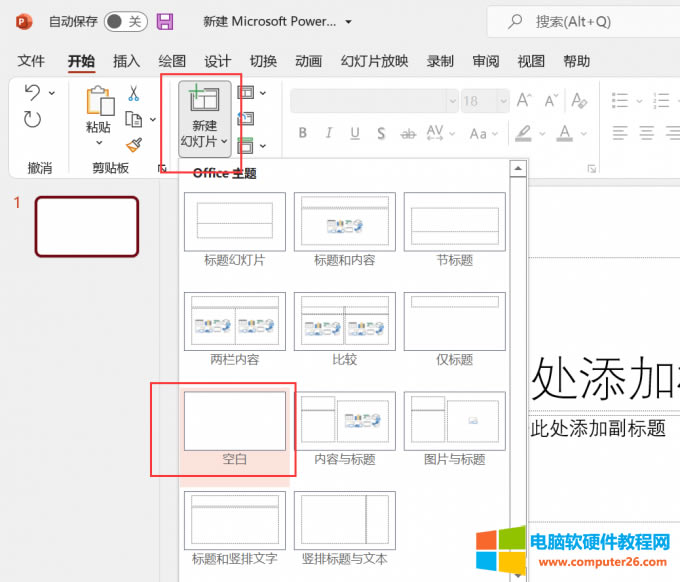The image size is (680, 582).
Task: Open the font color picker arrow
Action: [x=584, y=133]
